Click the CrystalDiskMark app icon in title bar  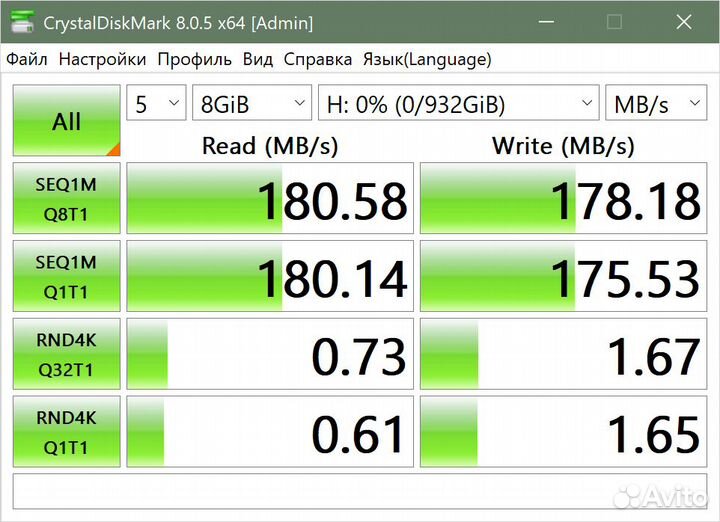(x=22, y=22)
